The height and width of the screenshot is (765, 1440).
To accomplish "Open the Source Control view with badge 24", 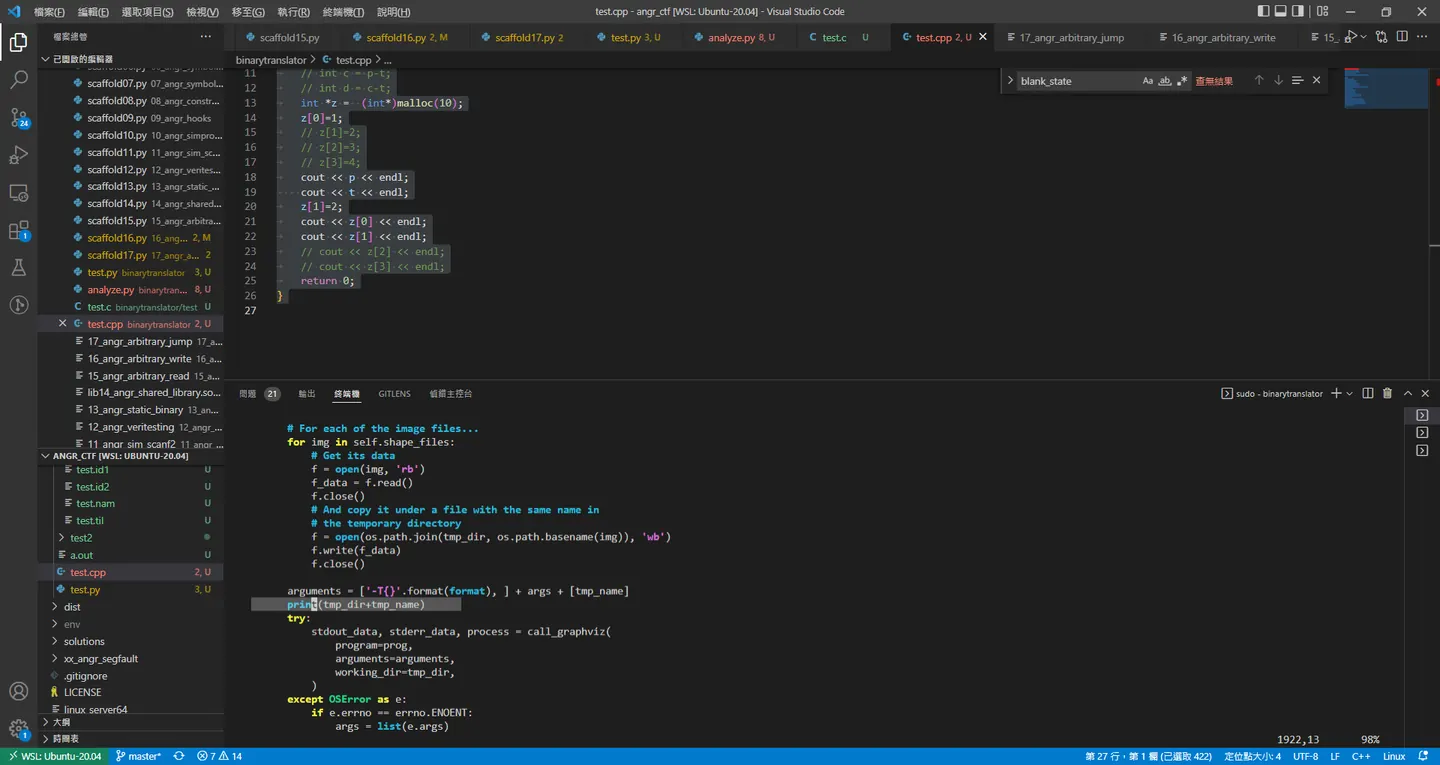I will point(18,118).
